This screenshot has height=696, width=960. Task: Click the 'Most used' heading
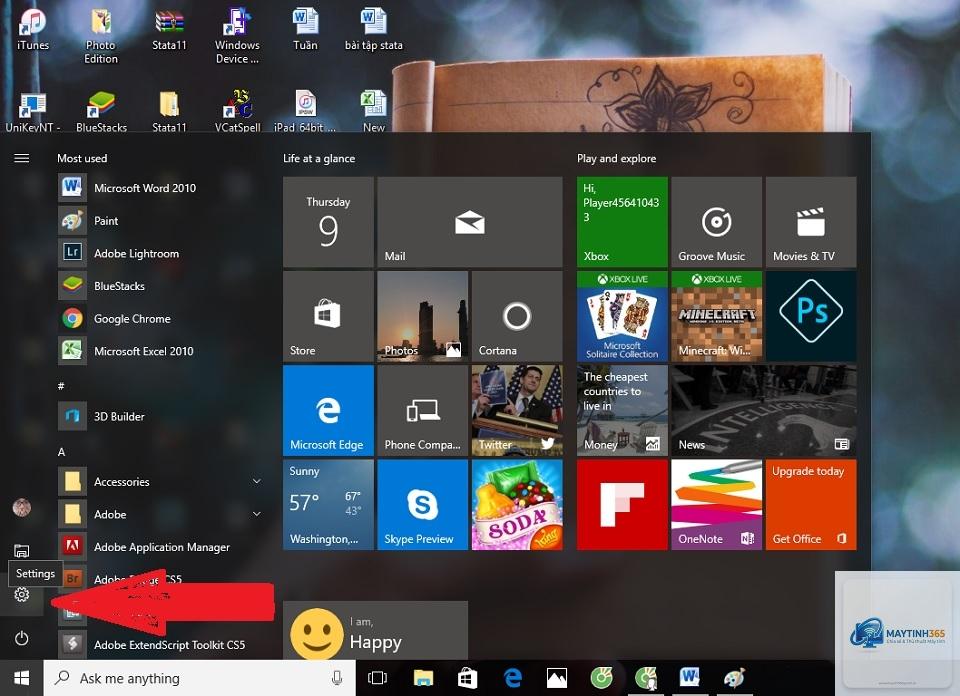(x=82, y=158)
